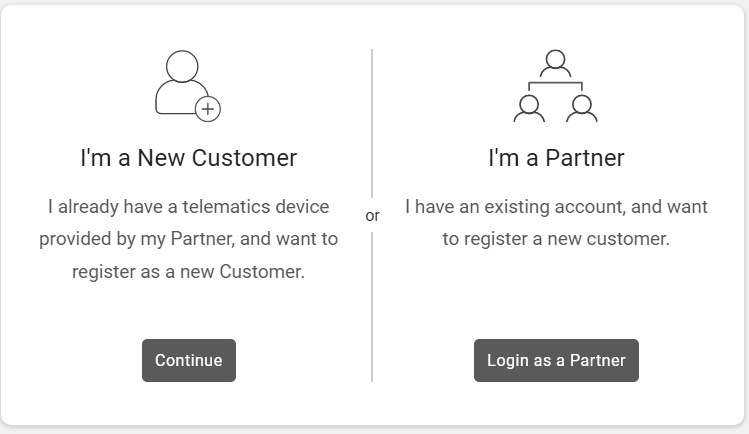Image resolution: width=749 pixels, height=434 pixels.
Task: Select the "I'm a Partner" heading
Action: click(x=556, y=158)
